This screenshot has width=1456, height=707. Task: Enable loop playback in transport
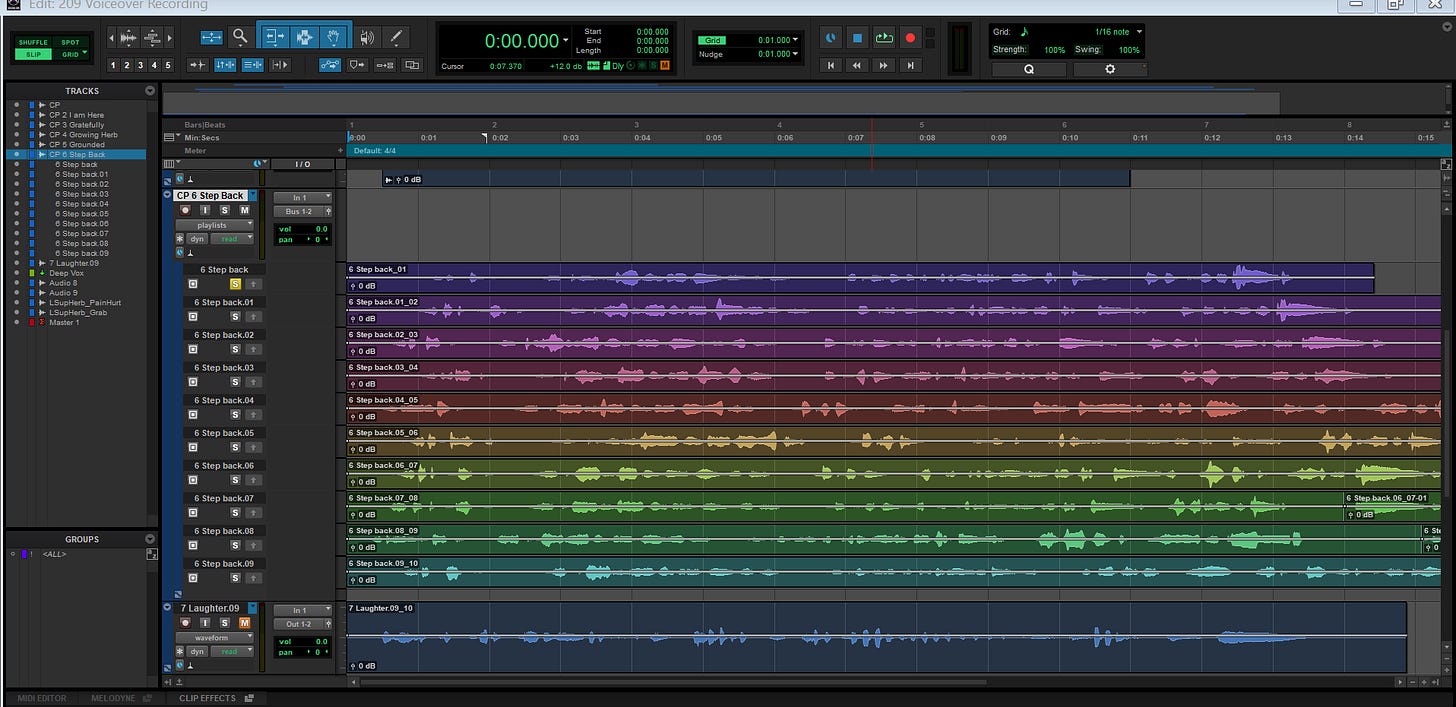[x=884, y=37]
